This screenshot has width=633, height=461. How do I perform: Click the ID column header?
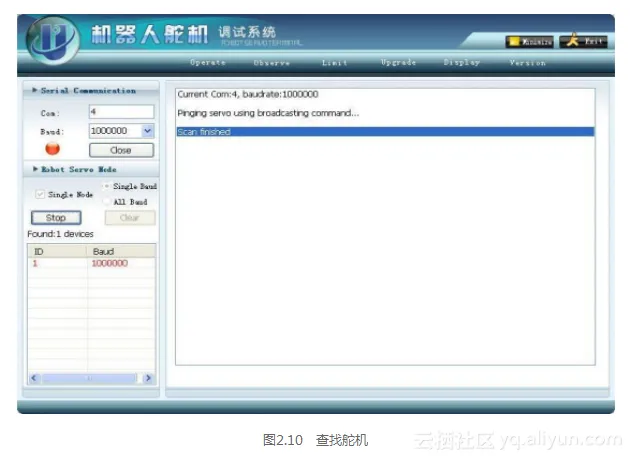57,251
